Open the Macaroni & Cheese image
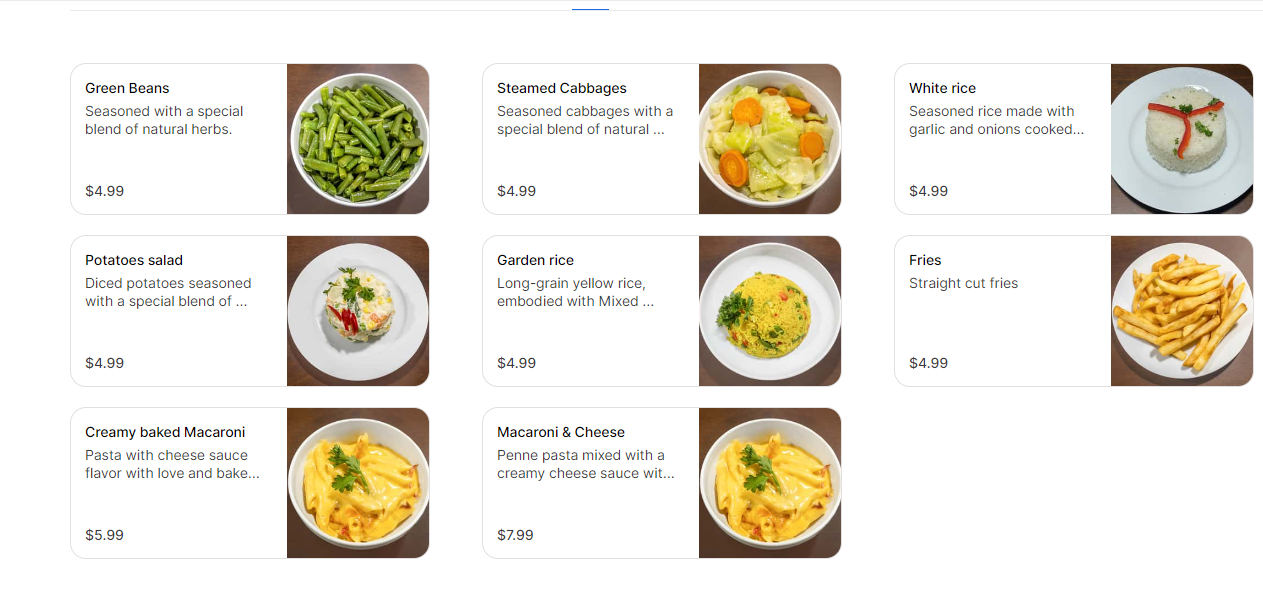 (770, 483)
